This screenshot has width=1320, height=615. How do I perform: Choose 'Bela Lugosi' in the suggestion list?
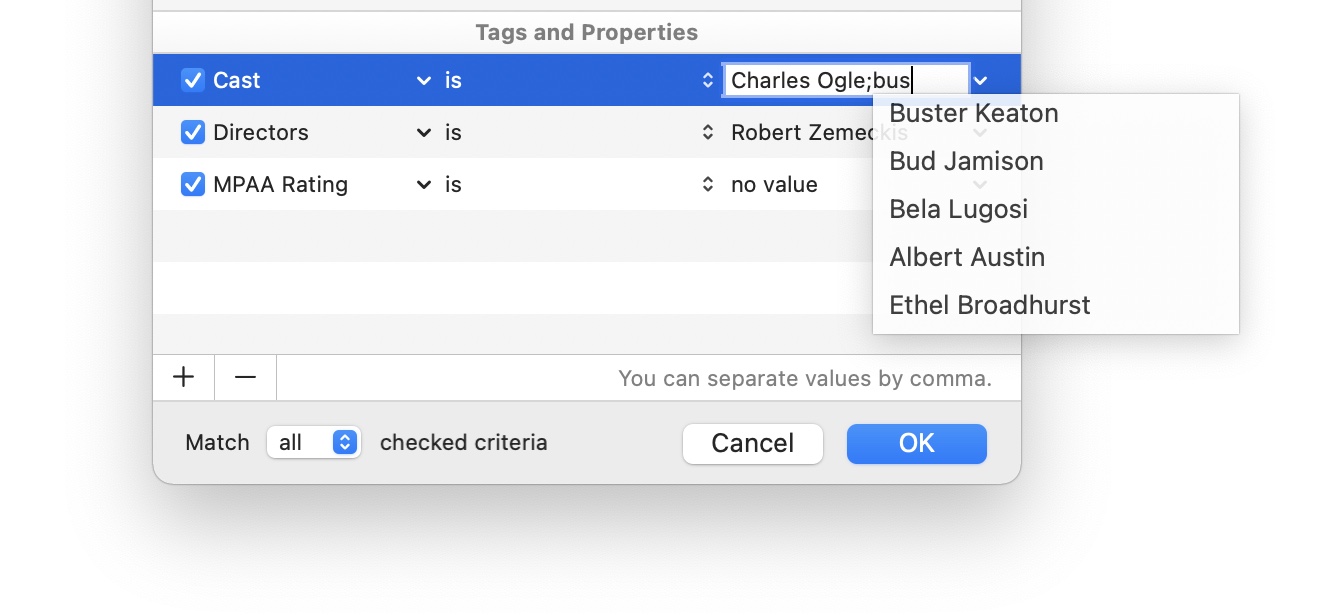(x=958, y=209)
